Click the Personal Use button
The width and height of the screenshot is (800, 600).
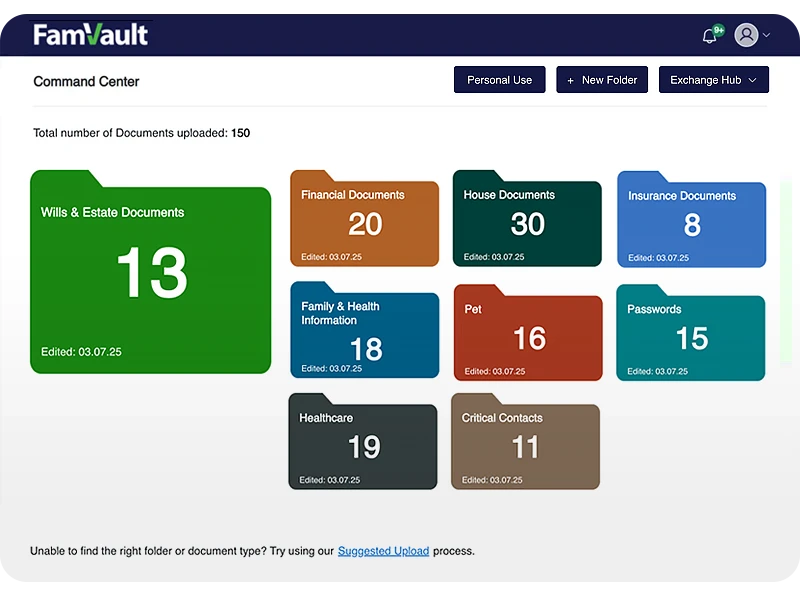499,80
